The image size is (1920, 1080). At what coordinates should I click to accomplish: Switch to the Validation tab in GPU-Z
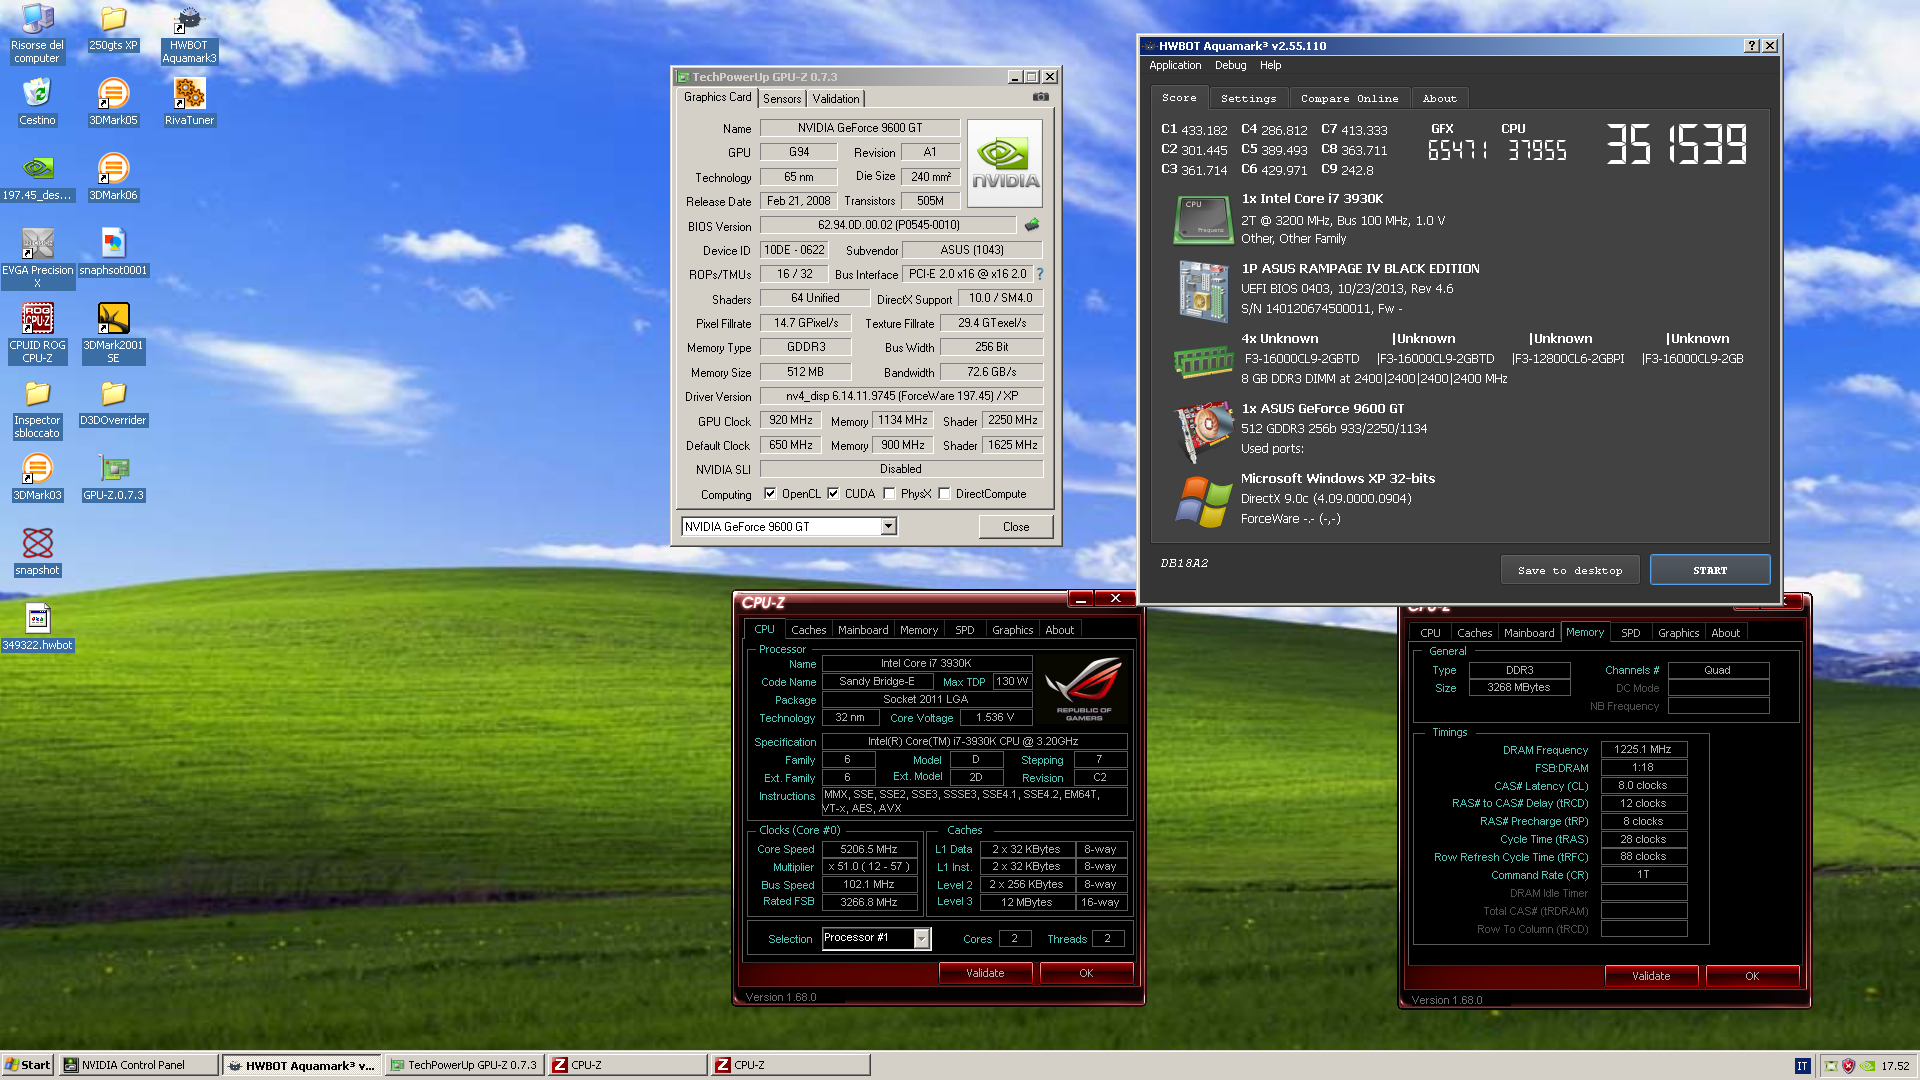pos(836,99)
